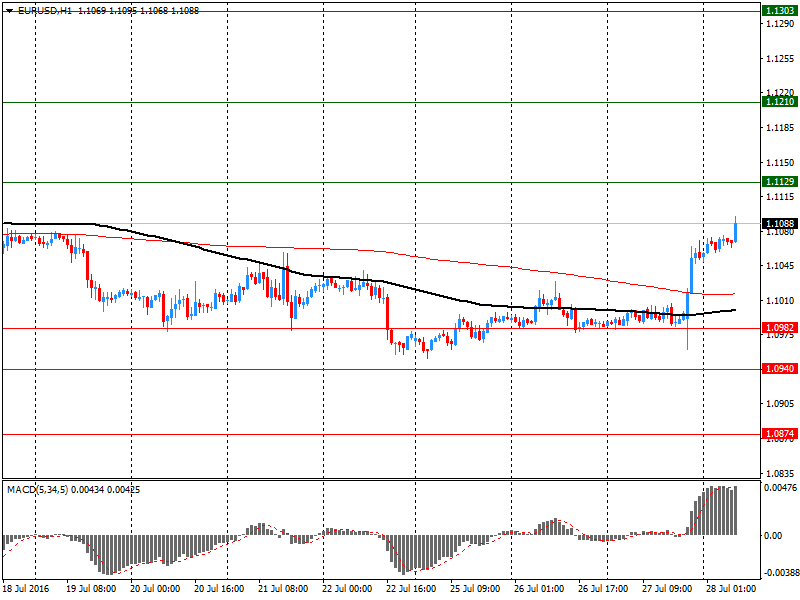Click the 1.1010 price axis value
This screenshot has width=800, height=600.
(x=780, y=301)
